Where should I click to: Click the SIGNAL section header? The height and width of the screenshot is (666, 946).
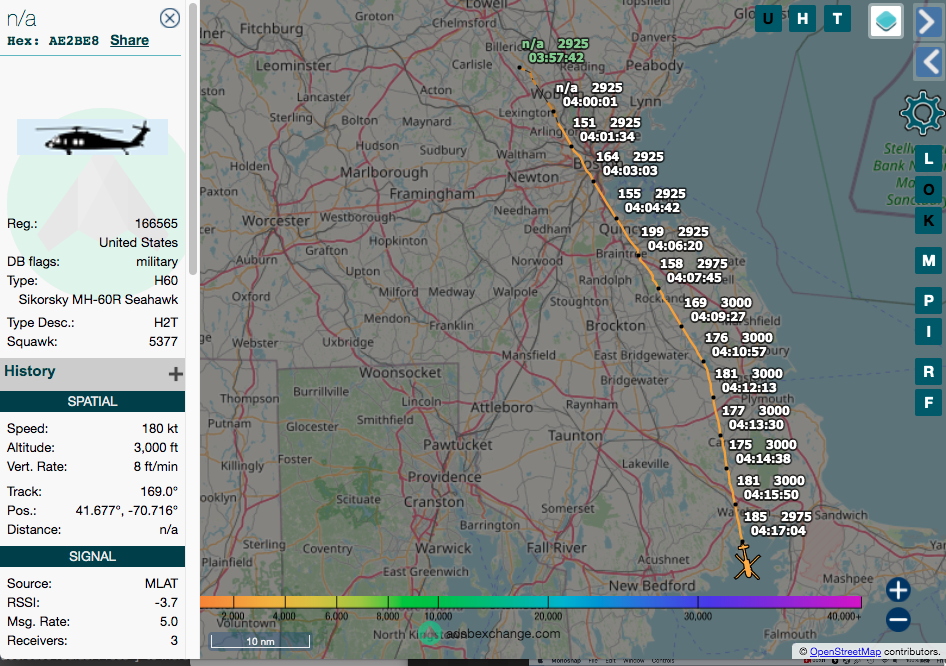pos(92,556)
